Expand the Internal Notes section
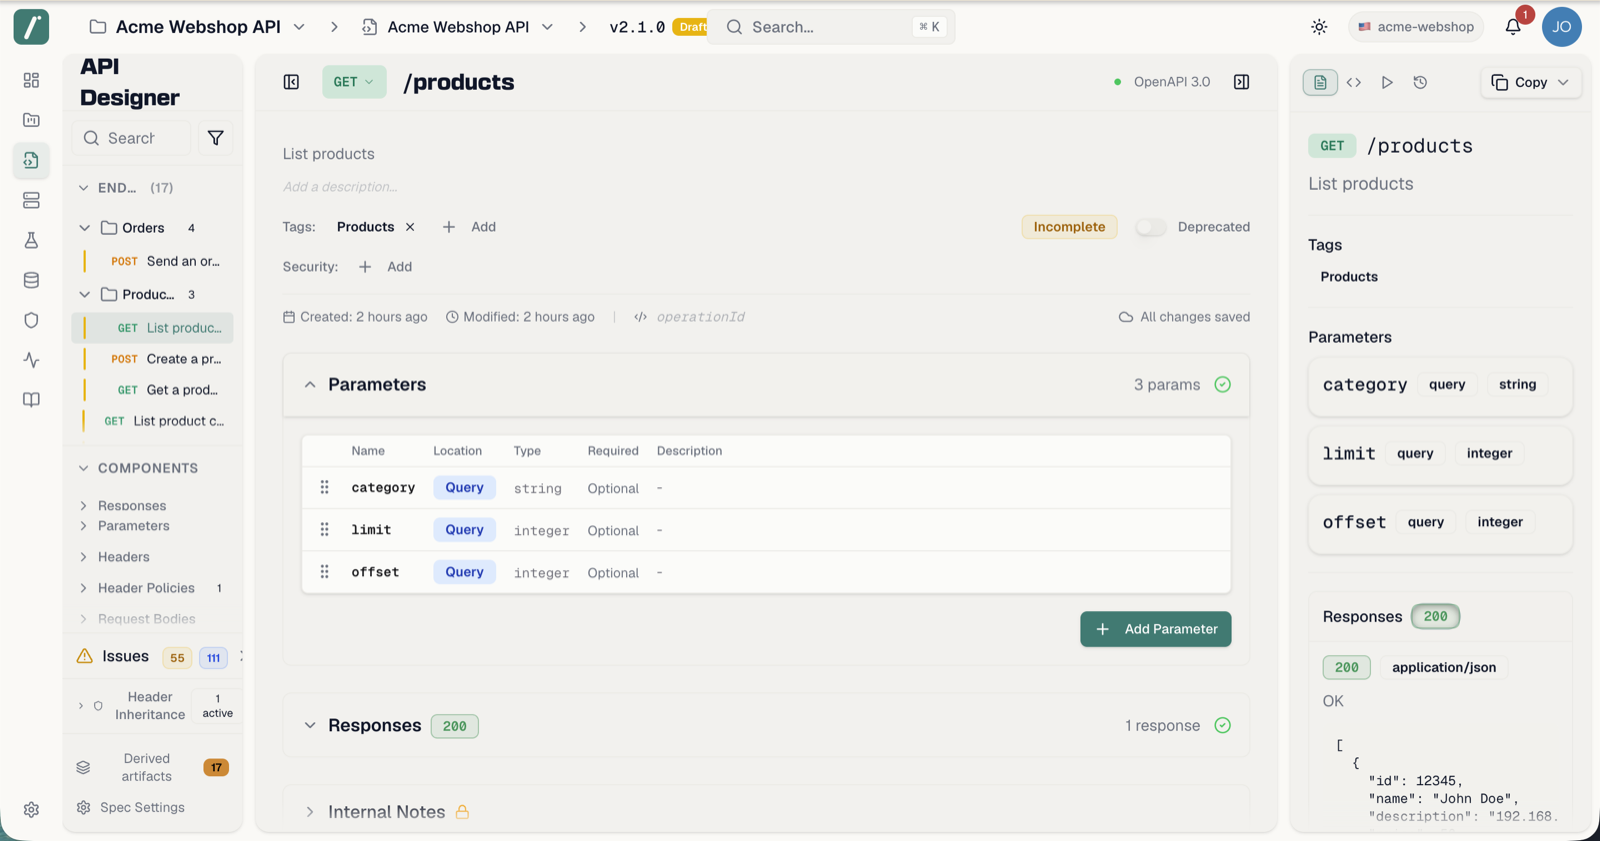 click(x=310, y=812)
